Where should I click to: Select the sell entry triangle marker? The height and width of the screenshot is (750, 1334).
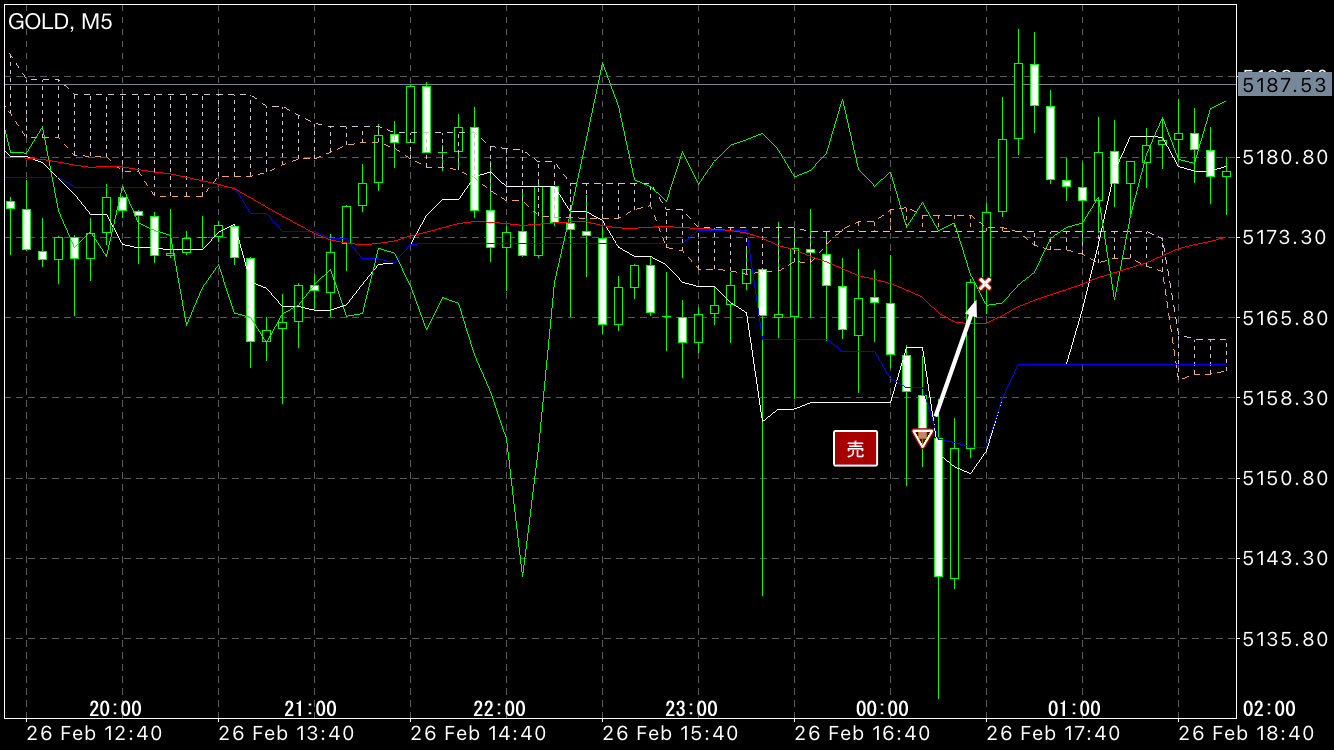pos(923,438)
